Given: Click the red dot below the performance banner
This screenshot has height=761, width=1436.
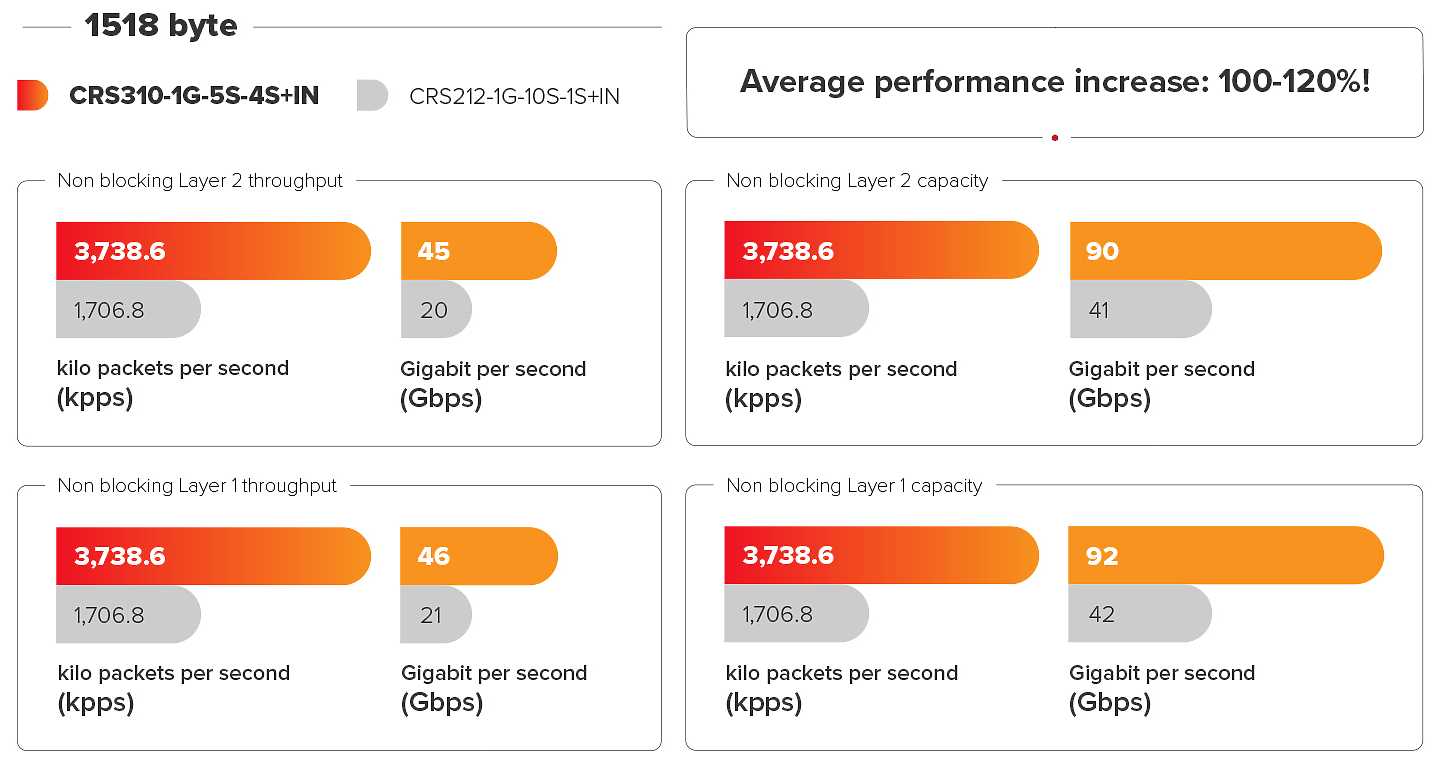Looking at the screenshot, I should (1055, 138).
